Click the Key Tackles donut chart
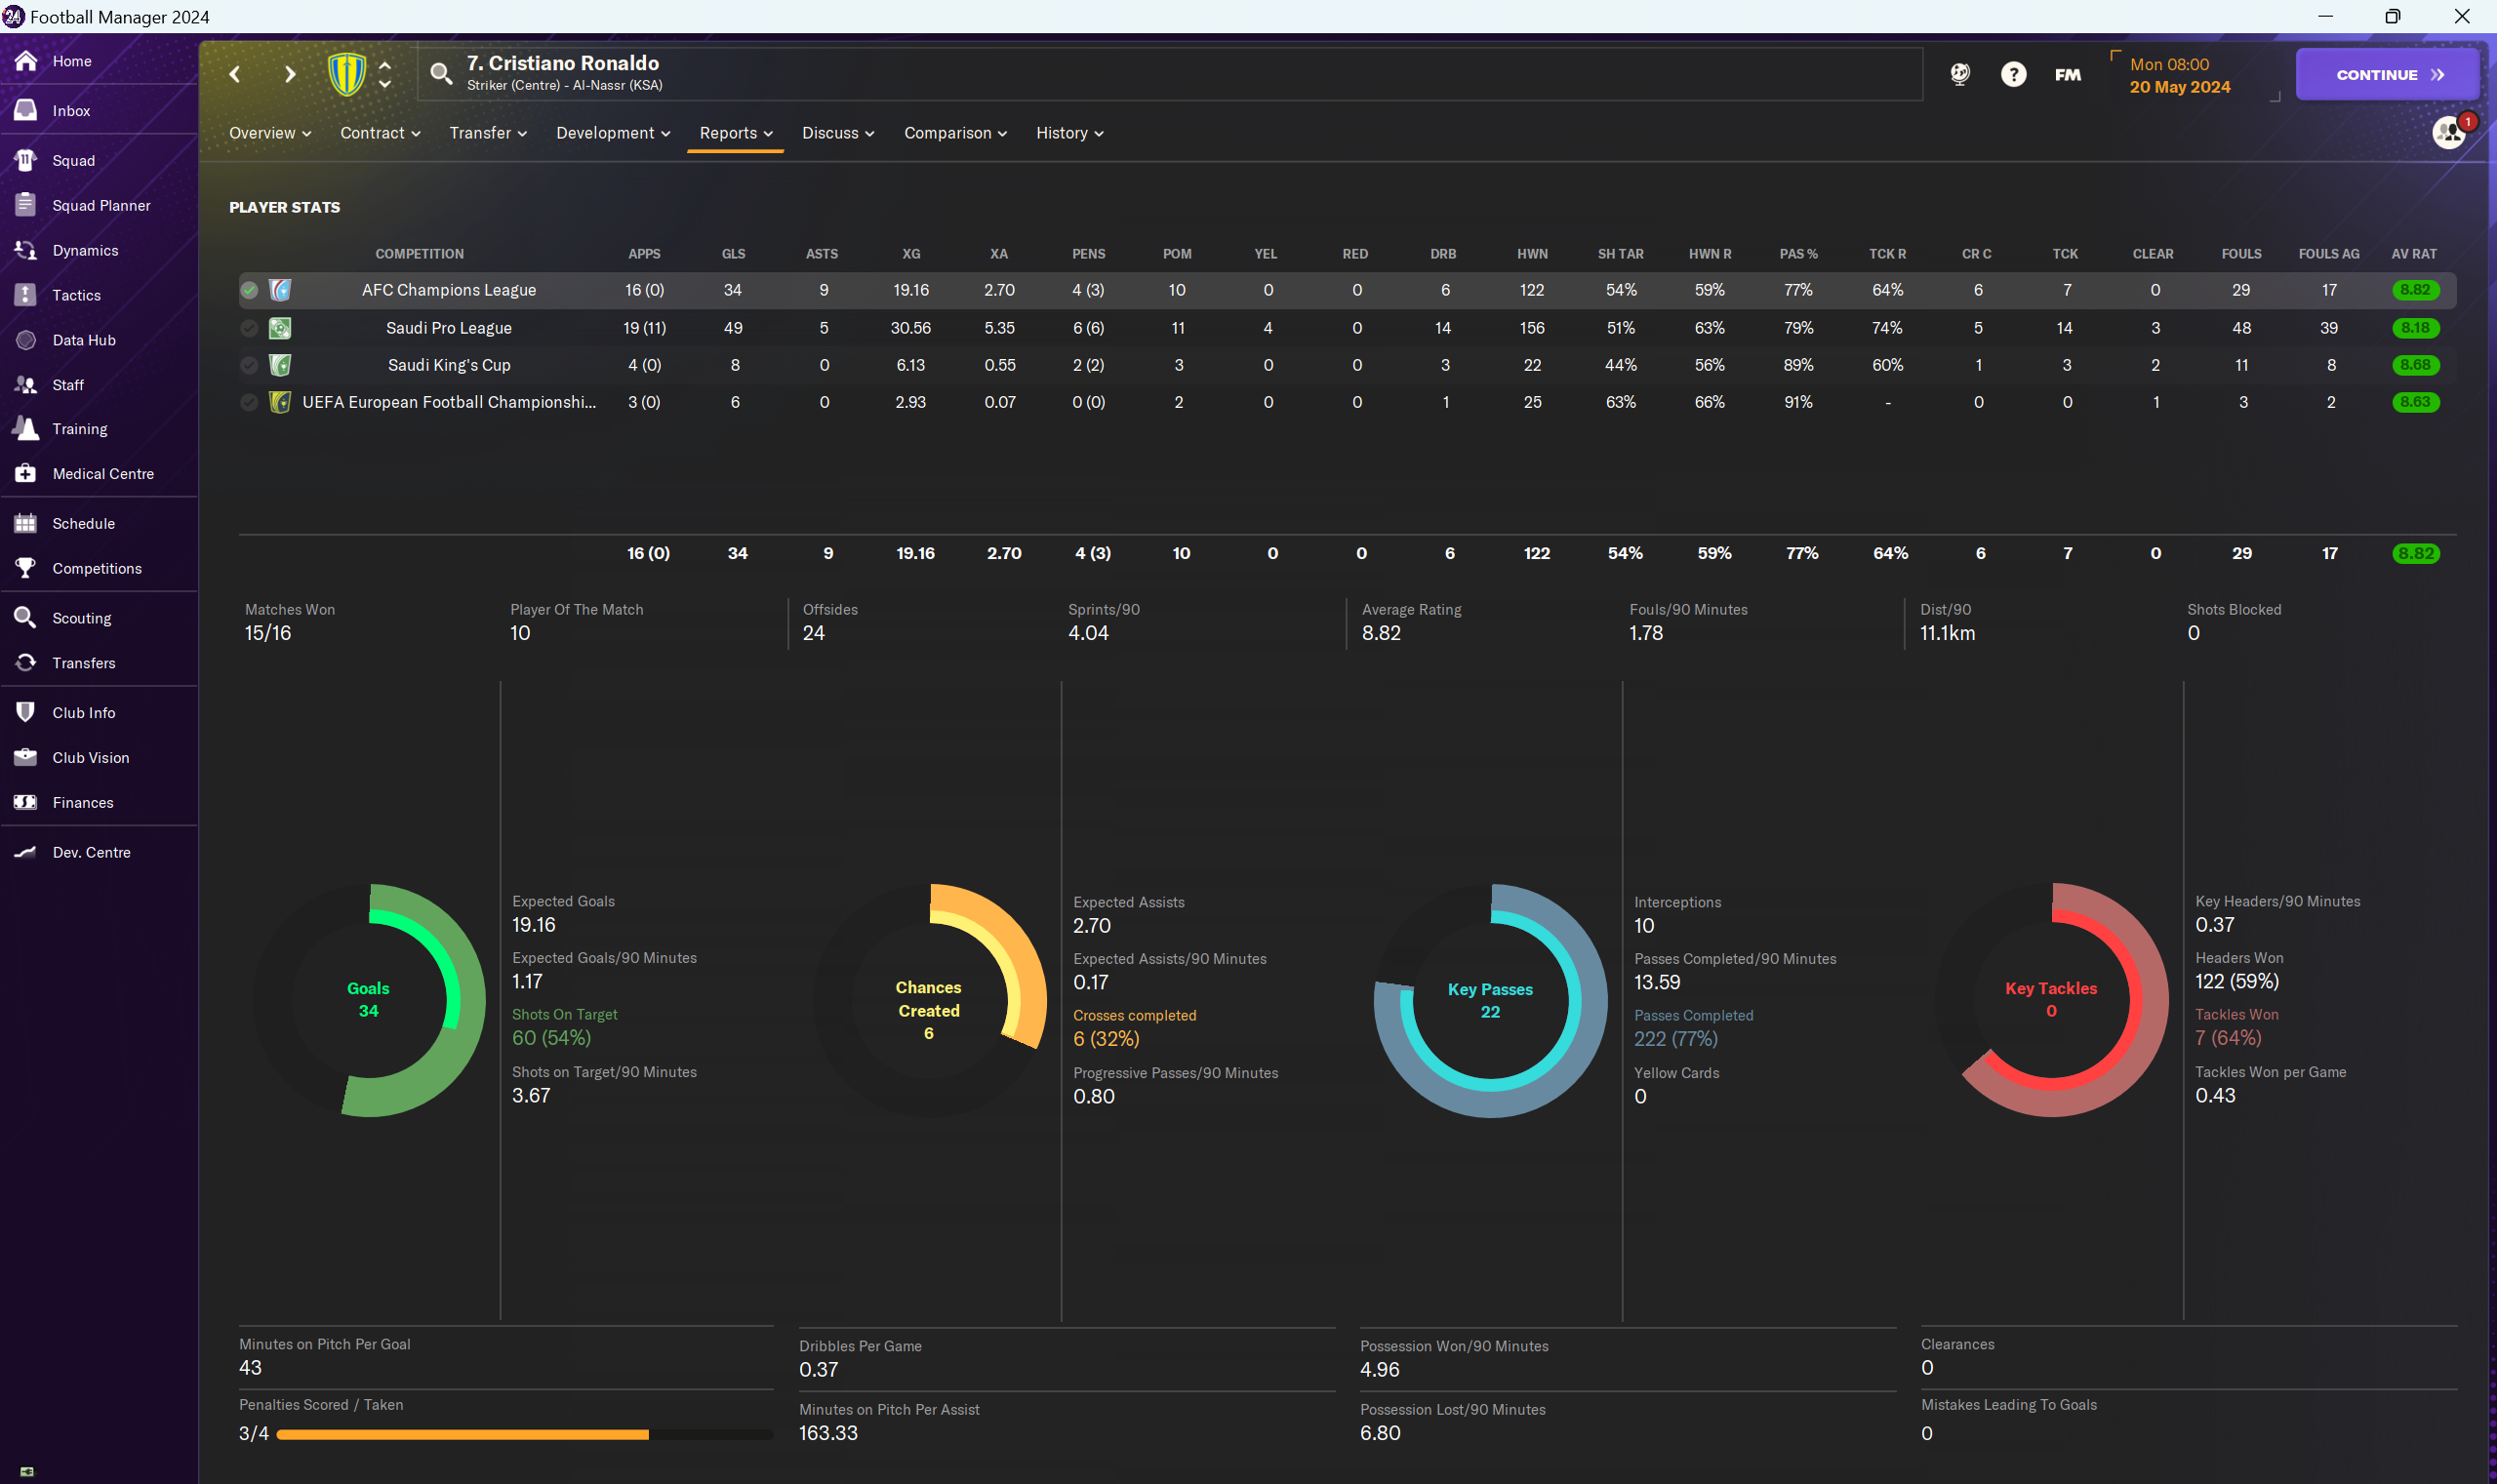The height and width of the screenshot is (1484, 2497). [x=2051, y=1000]
